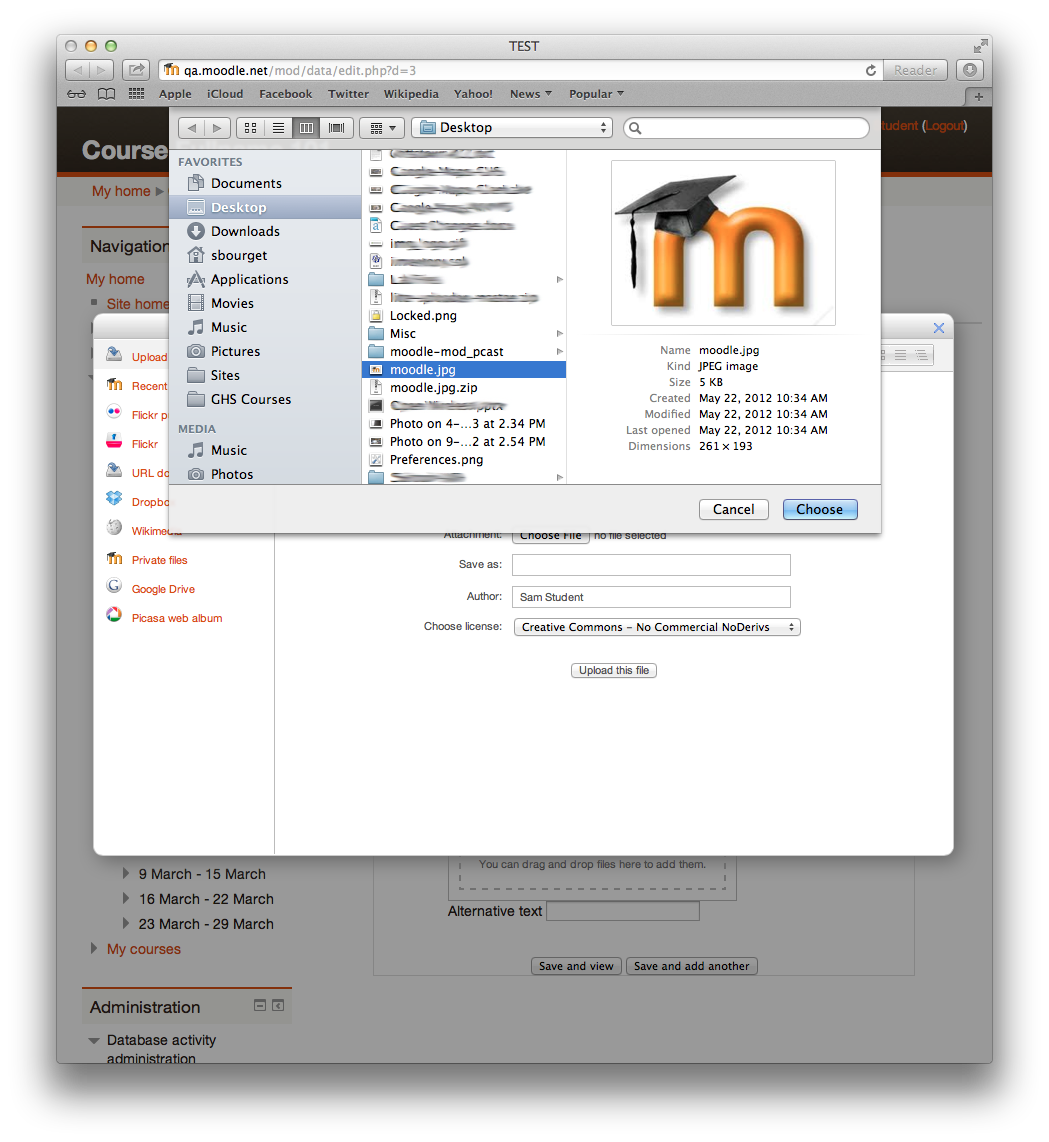Image resolution: width=1049 pixels, height=1142 pixels.
Task: Expand Misc folder arrow
Action: pos(559,334)
